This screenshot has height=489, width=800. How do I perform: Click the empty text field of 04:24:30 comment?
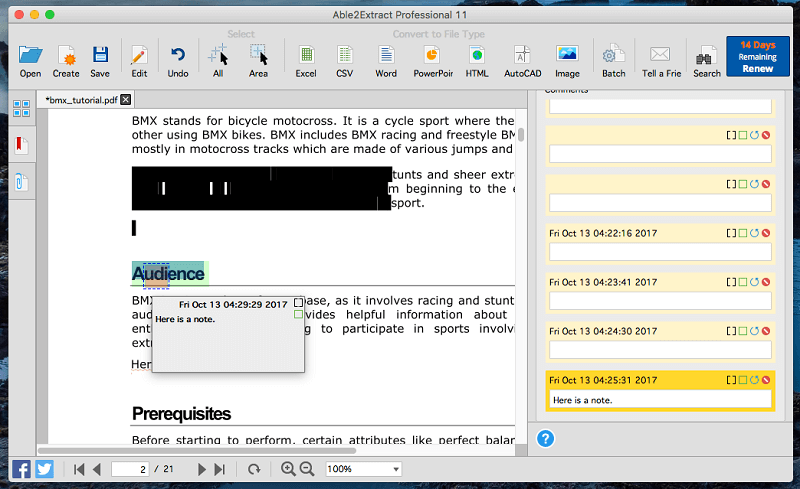660,350
